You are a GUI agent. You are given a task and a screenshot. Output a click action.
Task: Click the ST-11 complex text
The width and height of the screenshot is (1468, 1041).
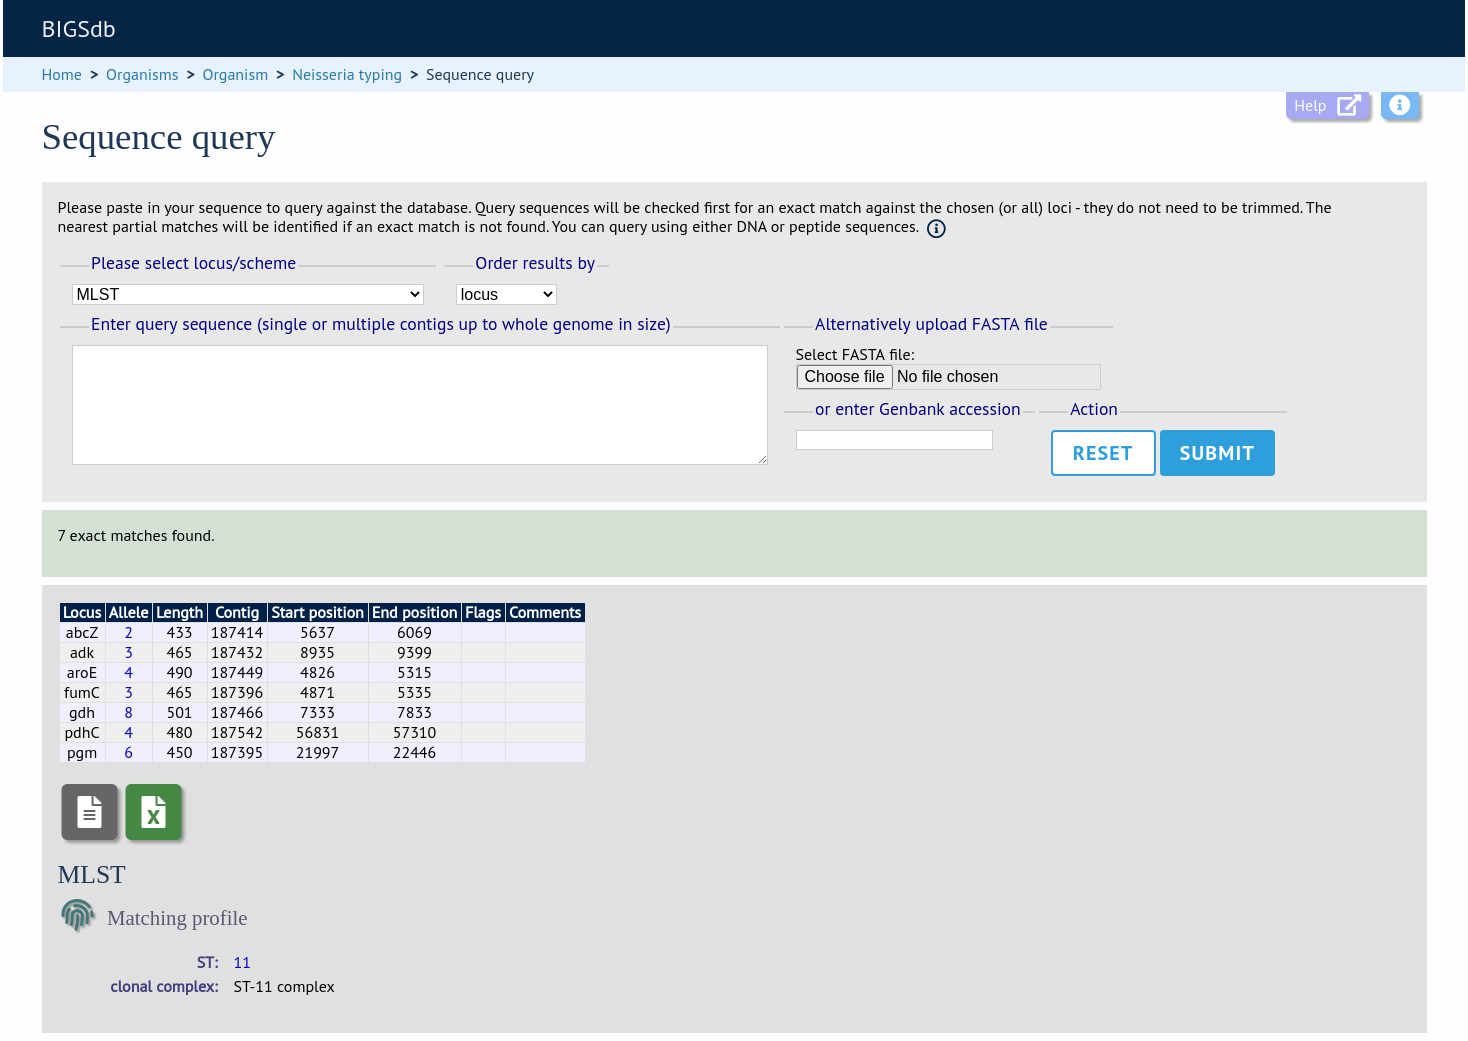pos(284,987)
